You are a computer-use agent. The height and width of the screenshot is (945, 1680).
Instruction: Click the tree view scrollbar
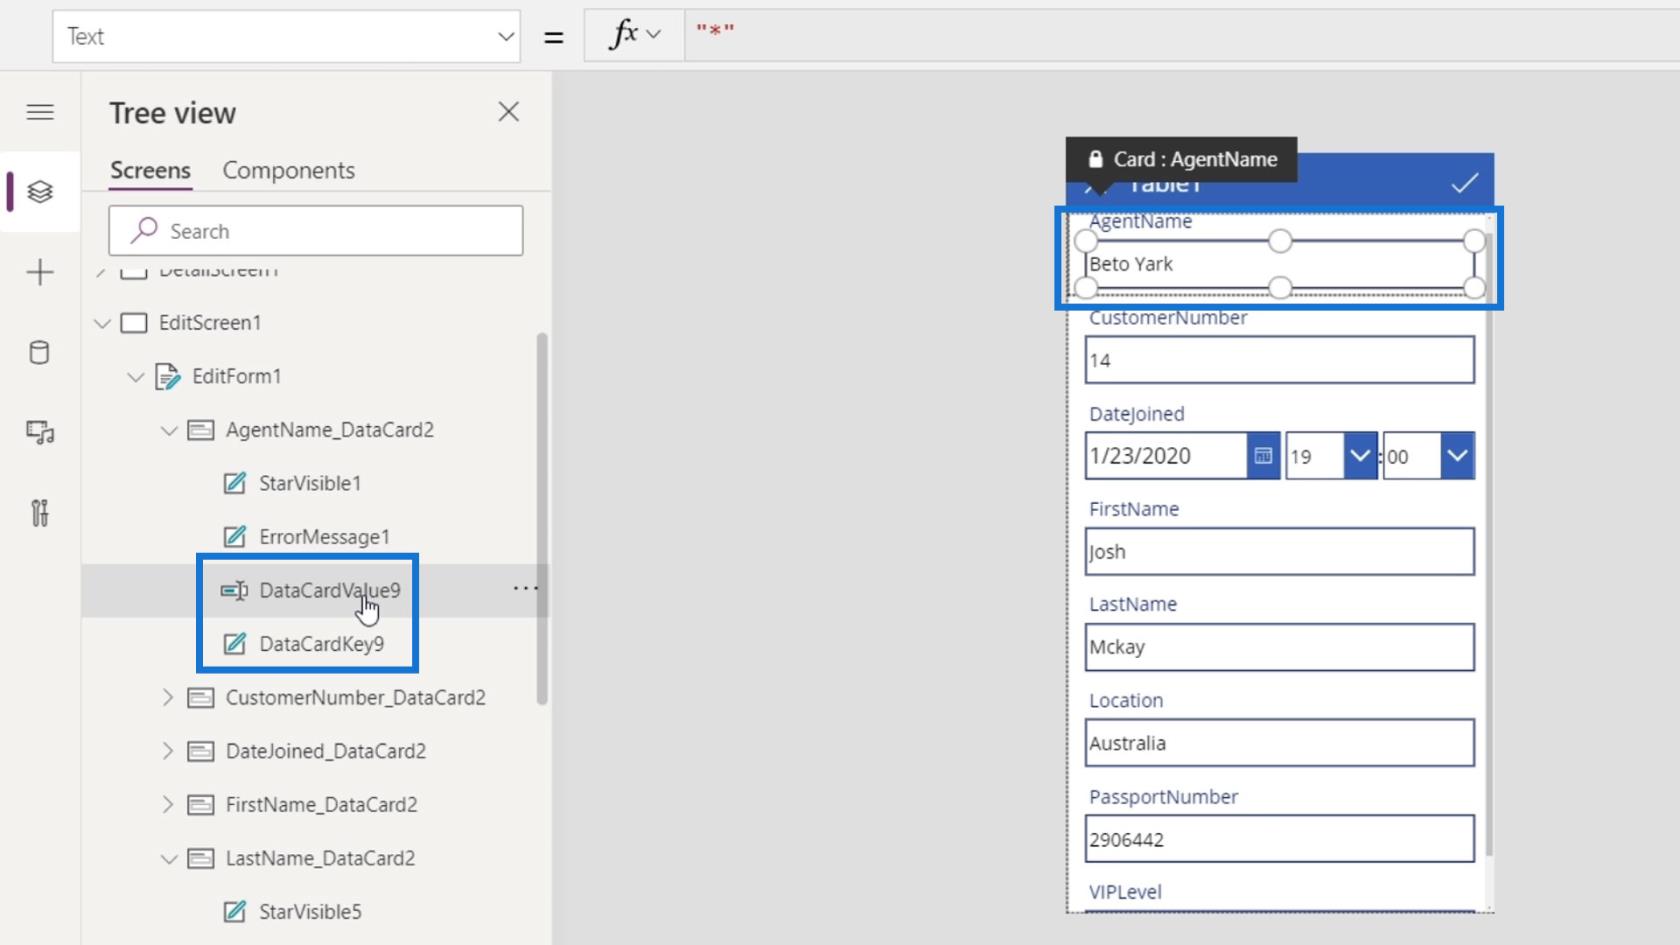pos(542,519)
